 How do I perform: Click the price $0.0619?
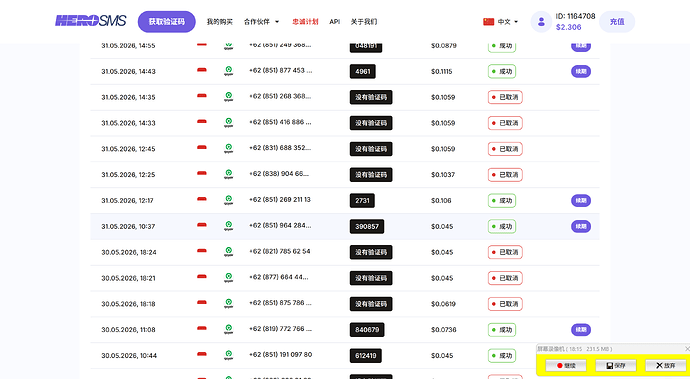coord(443,304)
